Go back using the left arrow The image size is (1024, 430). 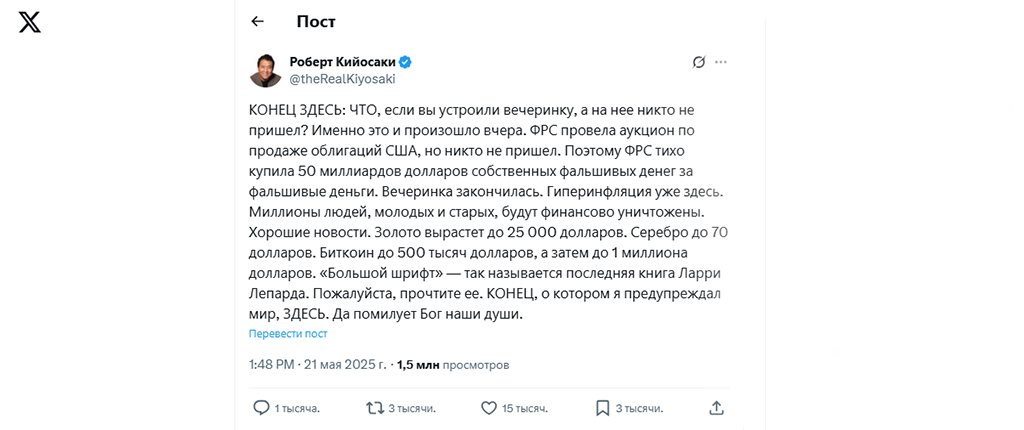click(258, 21)
